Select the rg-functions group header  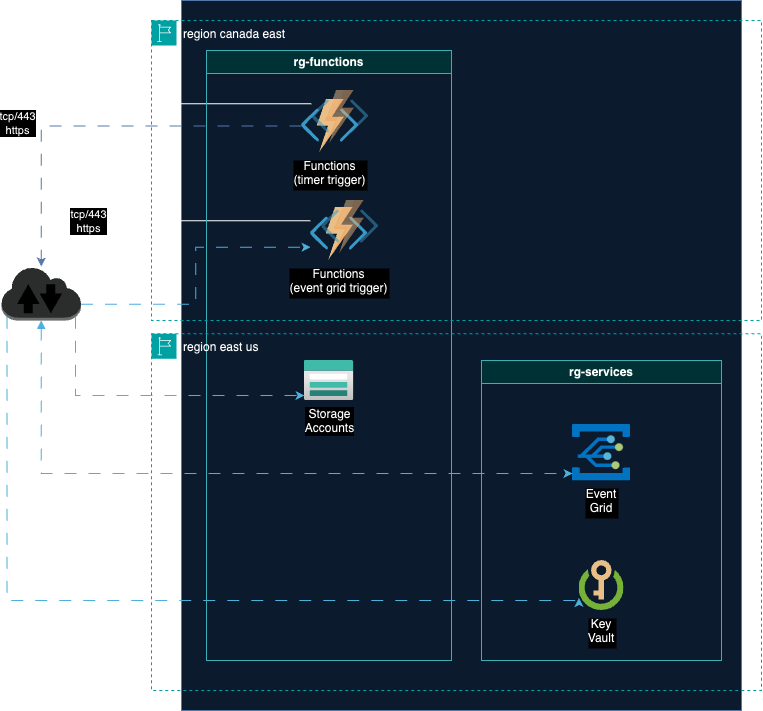point(328,62)
